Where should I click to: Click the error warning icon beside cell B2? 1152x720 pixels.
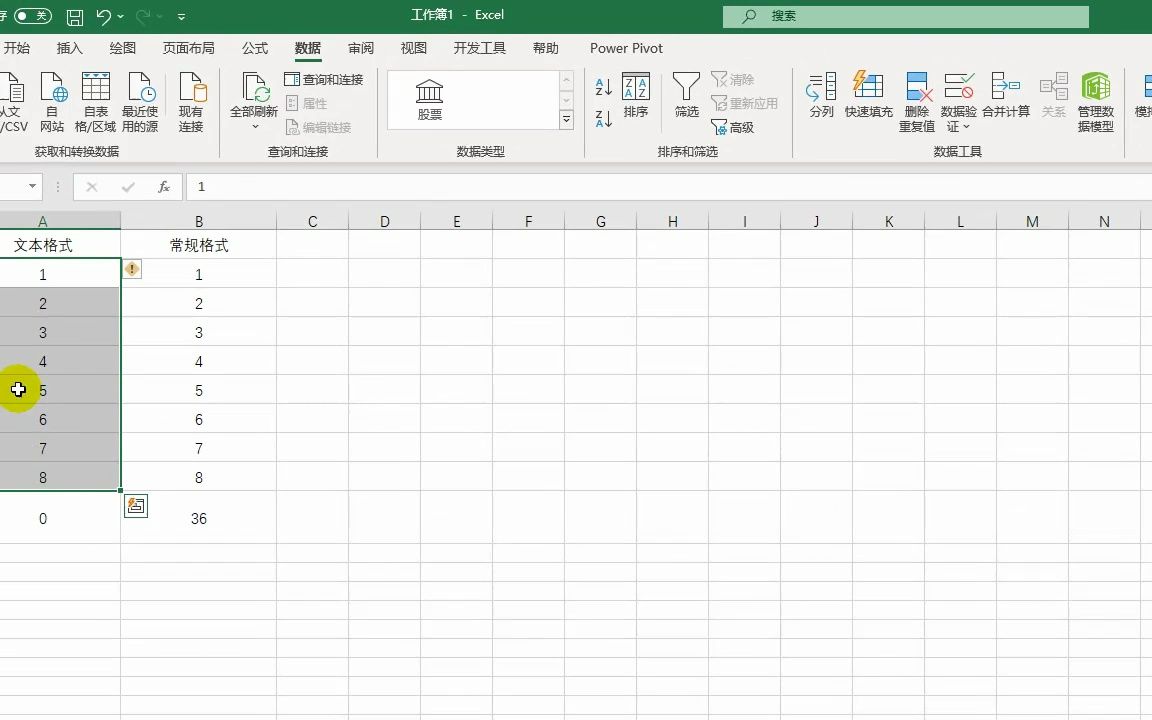(131, 269)
